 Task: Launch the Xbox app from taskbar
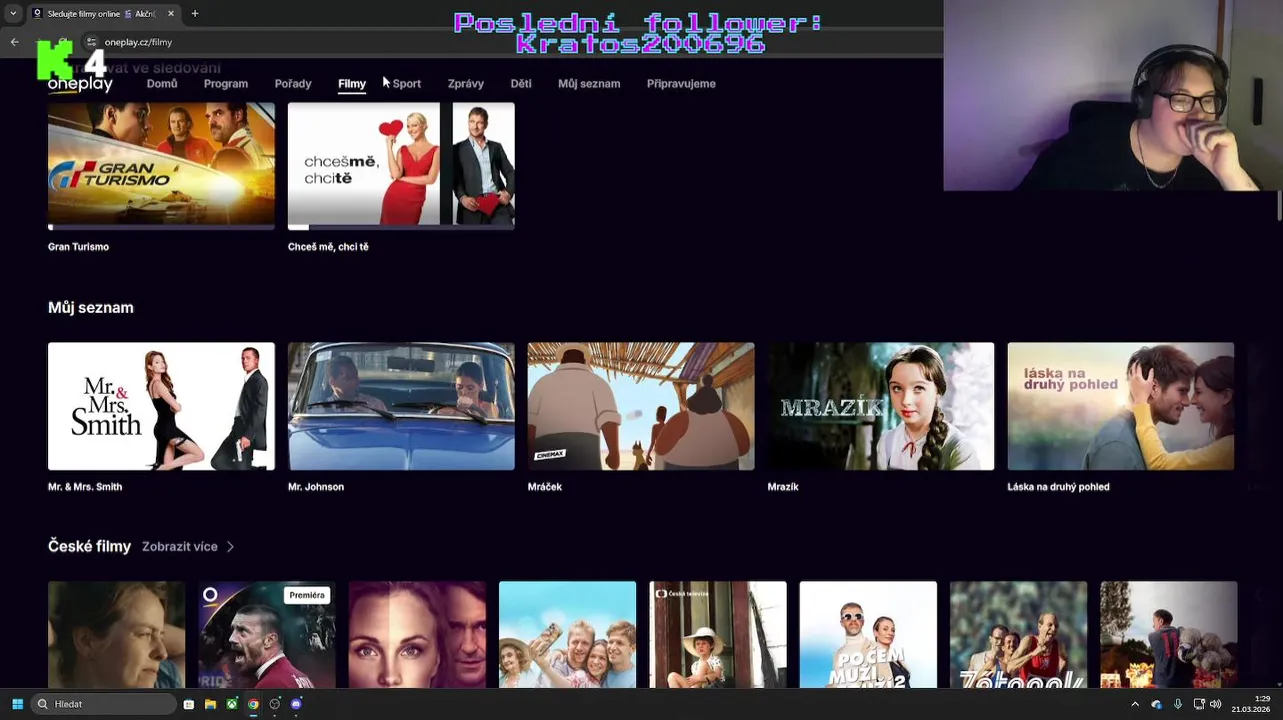pos(232,704)
